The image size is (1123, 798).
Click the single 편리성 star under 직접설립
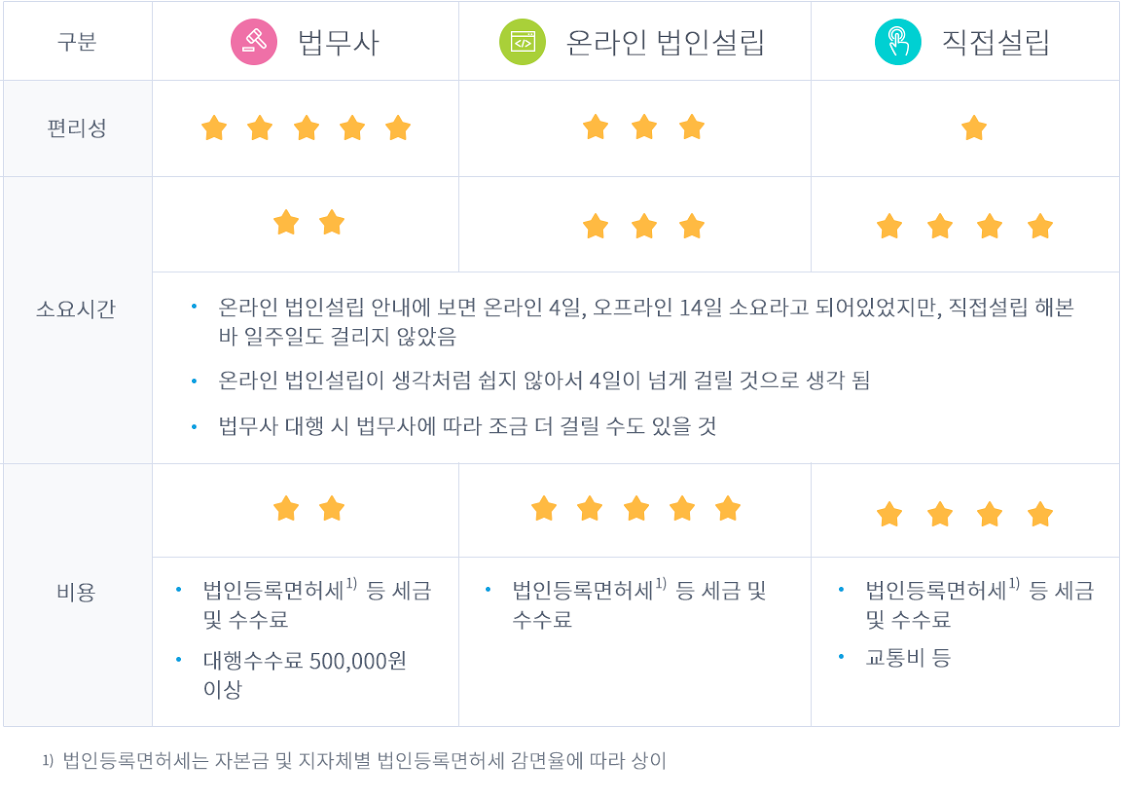[x=973, y=128]
